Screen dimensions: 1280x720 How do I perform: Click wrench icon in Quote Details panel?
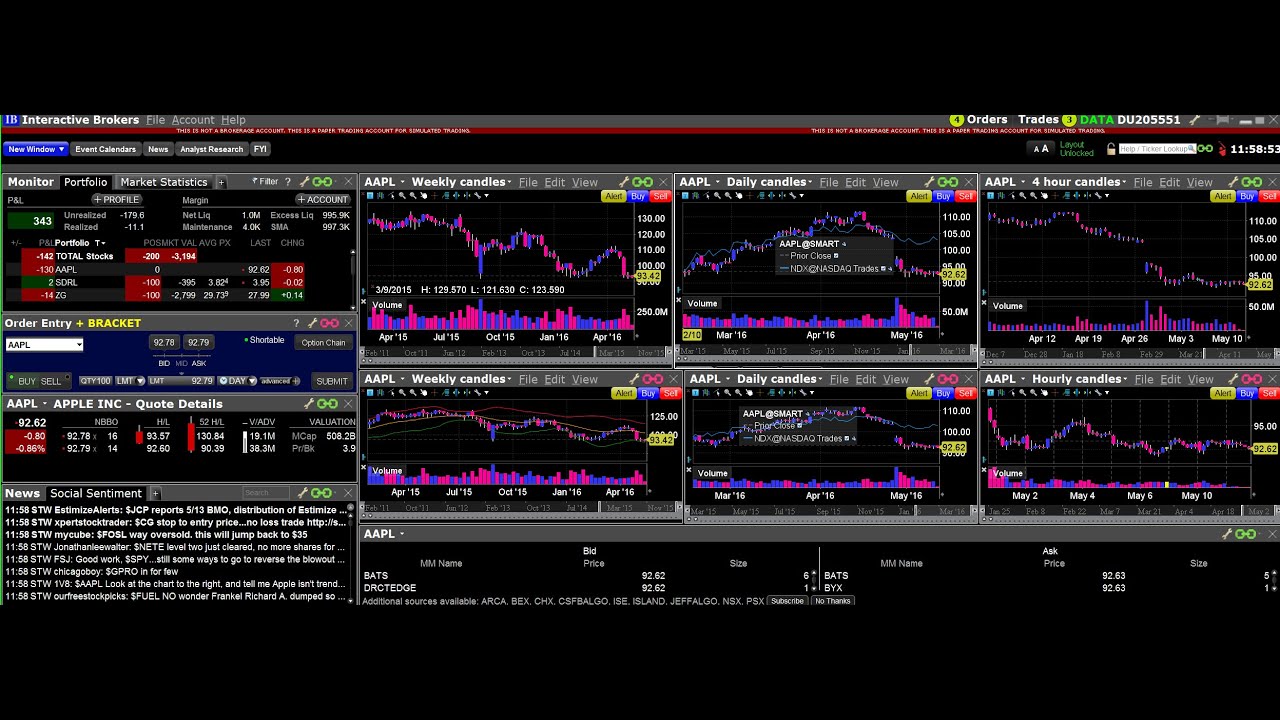click(310, 404)
